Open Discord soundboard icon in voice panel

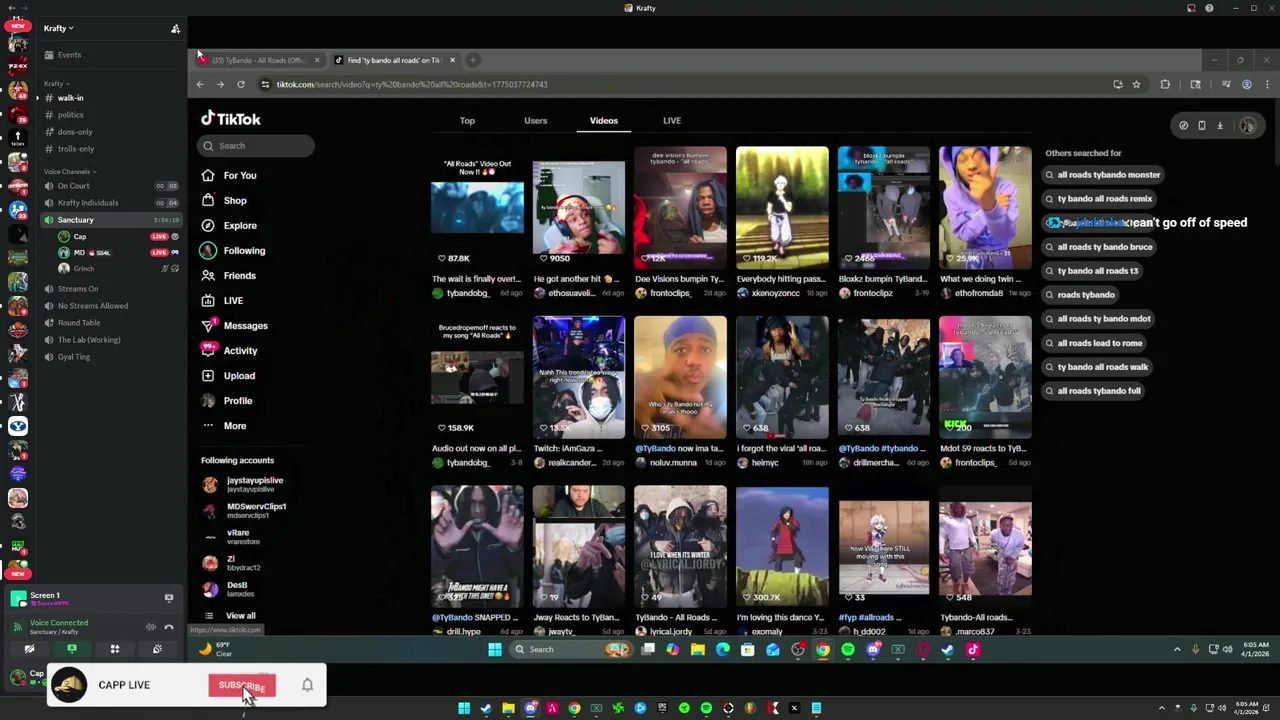(x=157, y=649)
